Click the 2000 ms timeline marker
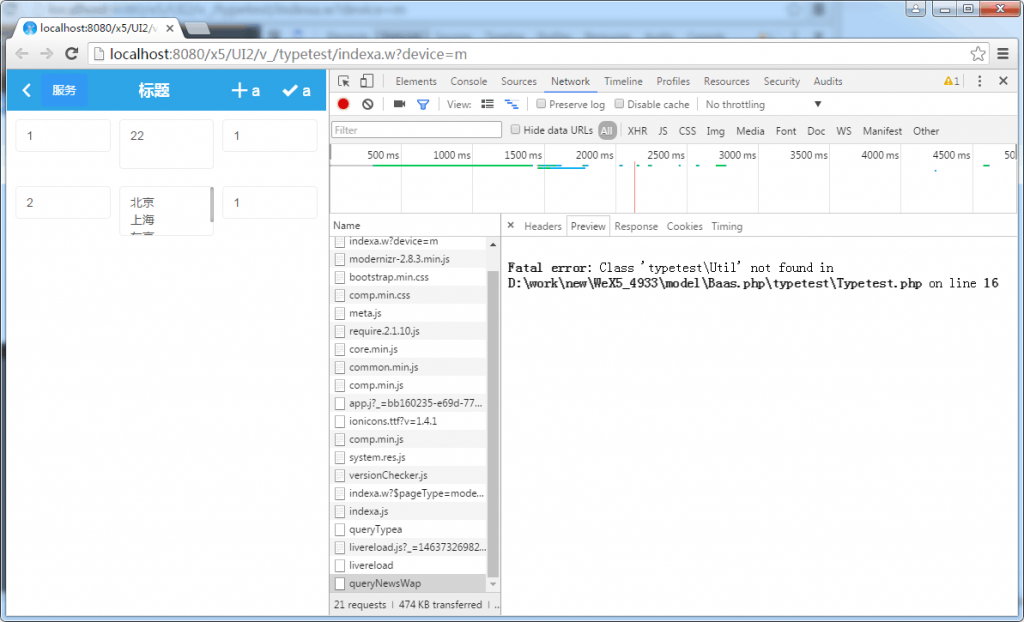 point(595,155)
